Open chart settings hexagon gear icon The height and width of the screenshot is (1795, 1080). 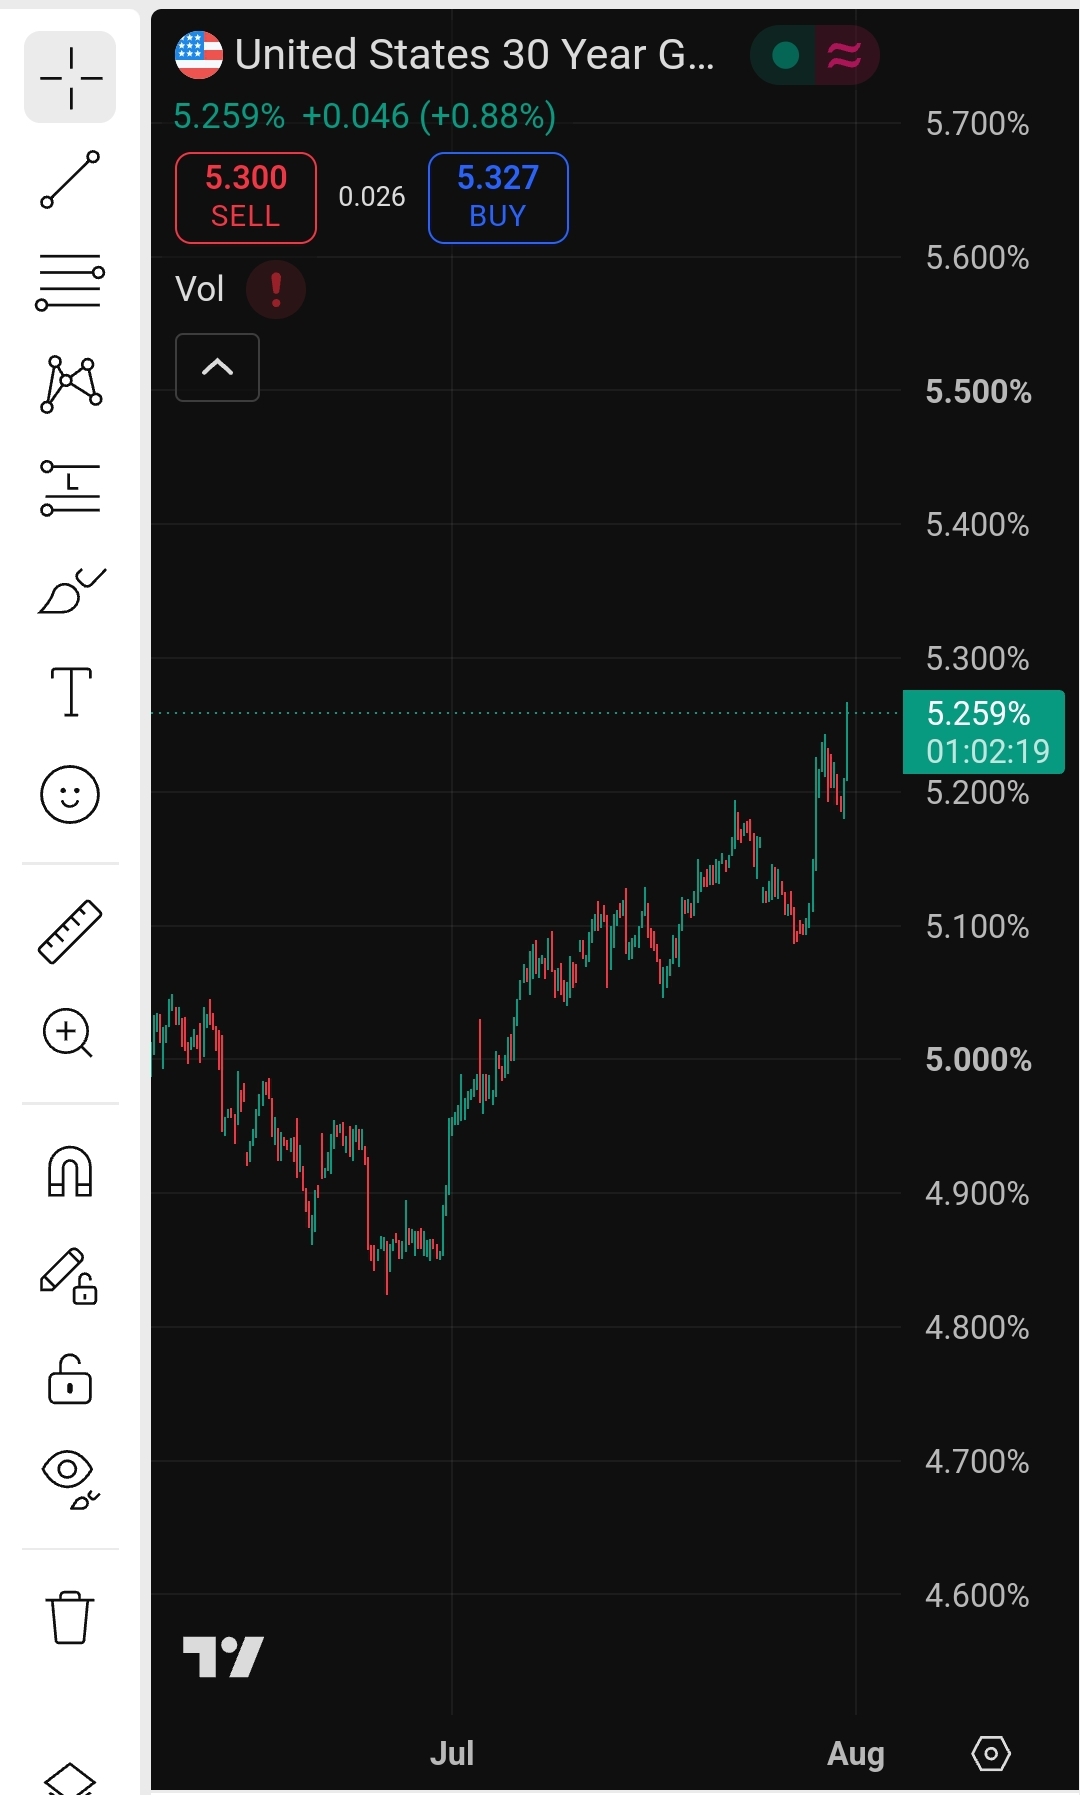point(991,1753)
